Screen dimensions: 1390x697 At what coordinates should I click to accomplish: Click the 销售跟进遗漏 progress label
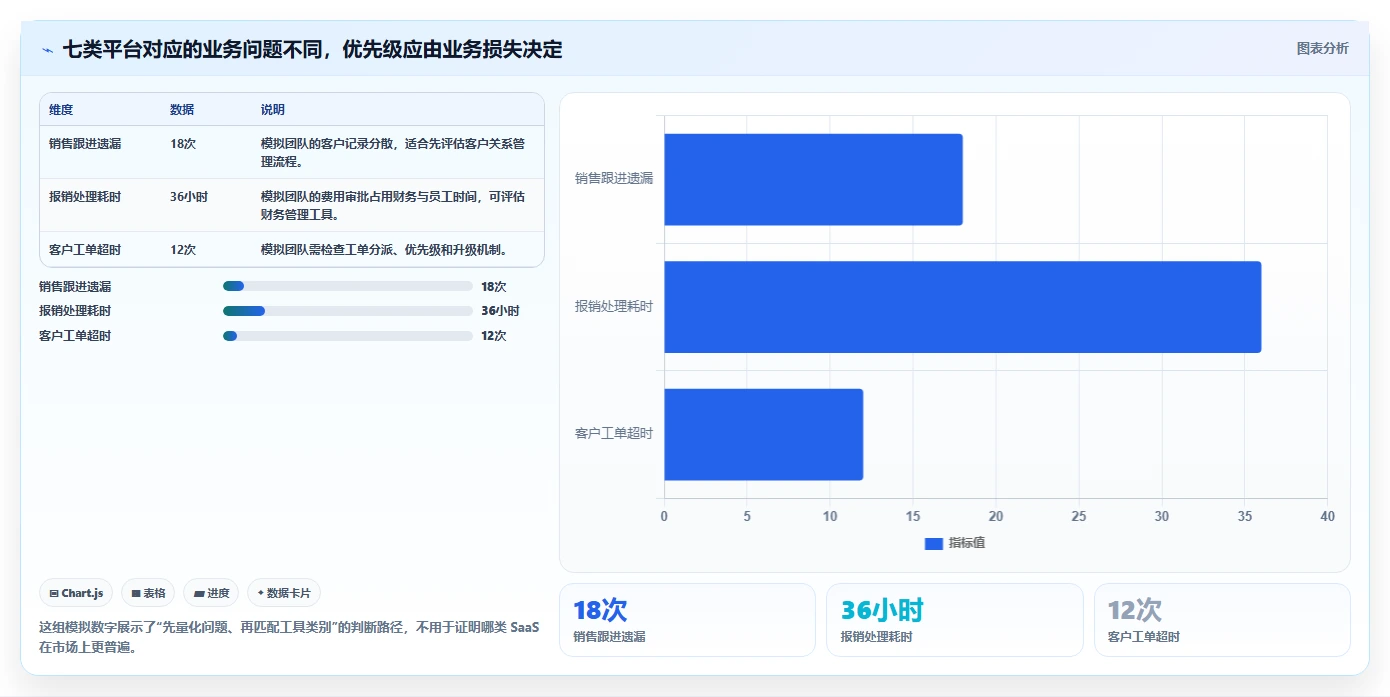click(75, 286)
